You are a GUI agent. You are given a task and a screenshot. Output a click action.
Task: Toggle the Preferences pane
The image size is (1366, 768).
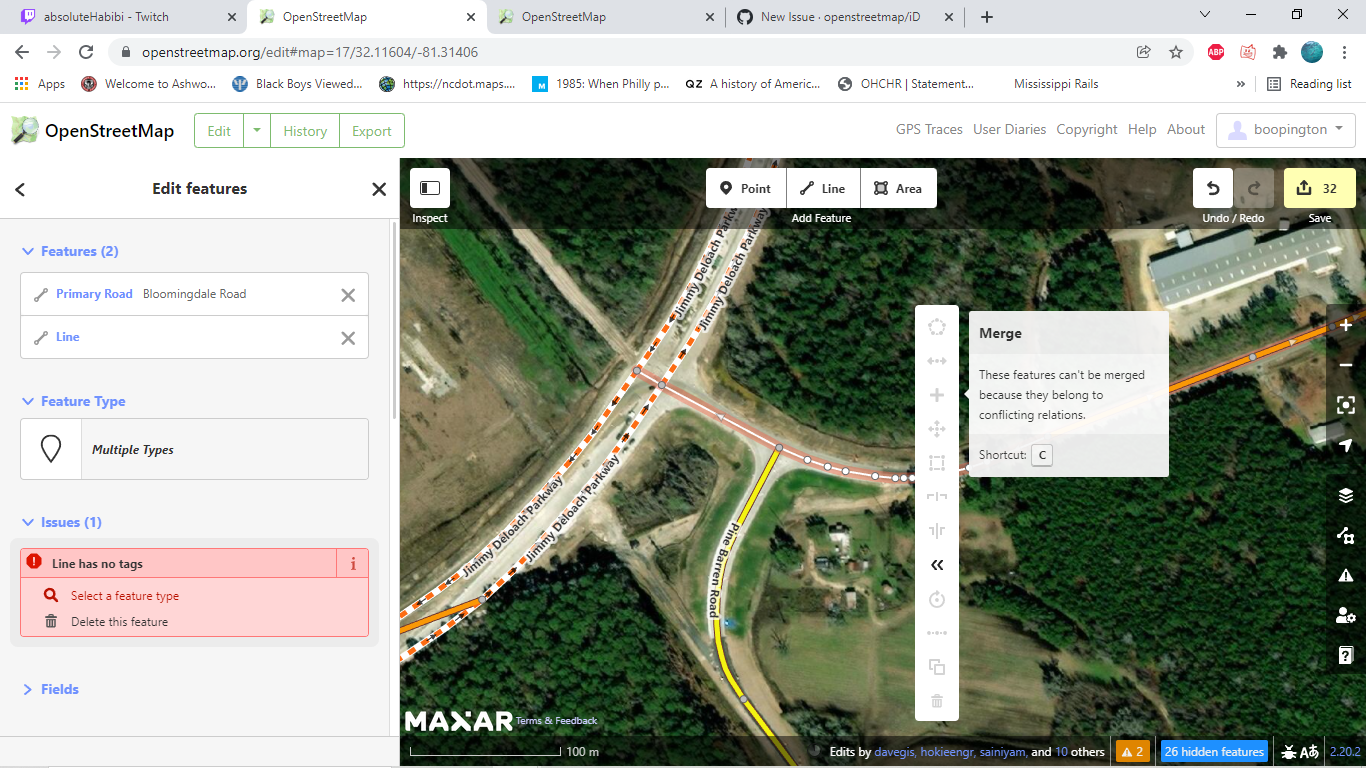1346,615
